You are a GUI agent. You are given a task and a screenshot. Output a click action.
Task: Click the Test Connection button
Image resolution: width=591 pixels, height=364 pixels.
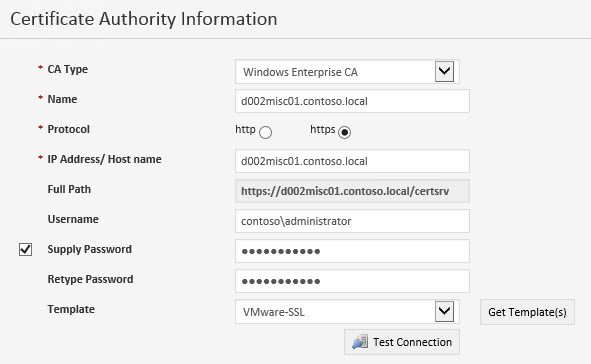402,342
